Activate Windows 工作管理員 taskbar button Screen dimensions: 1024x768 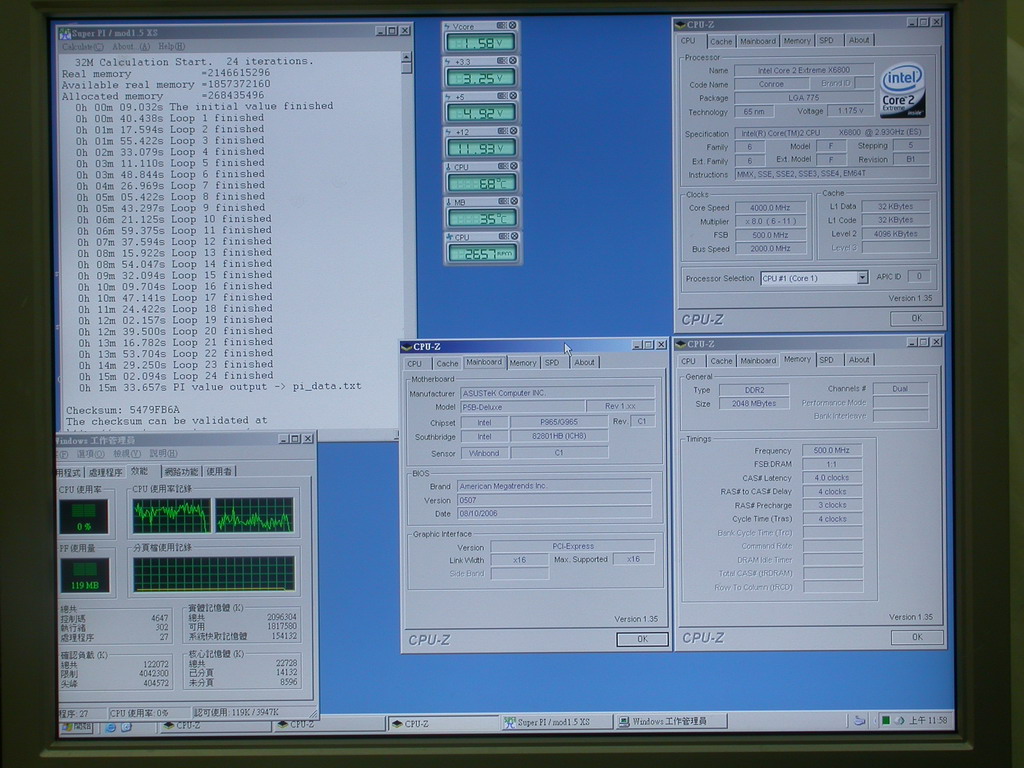tap(671, 722)
